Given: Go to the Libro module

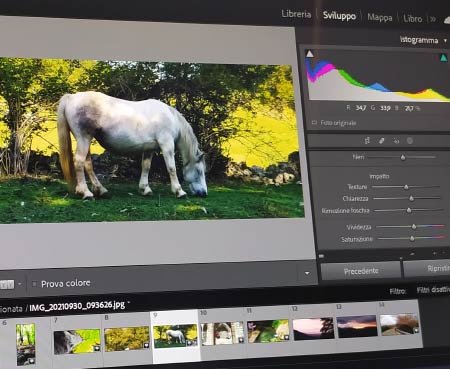Looking at the screenshot, I should pyautogui.click(x=413, y=19).
